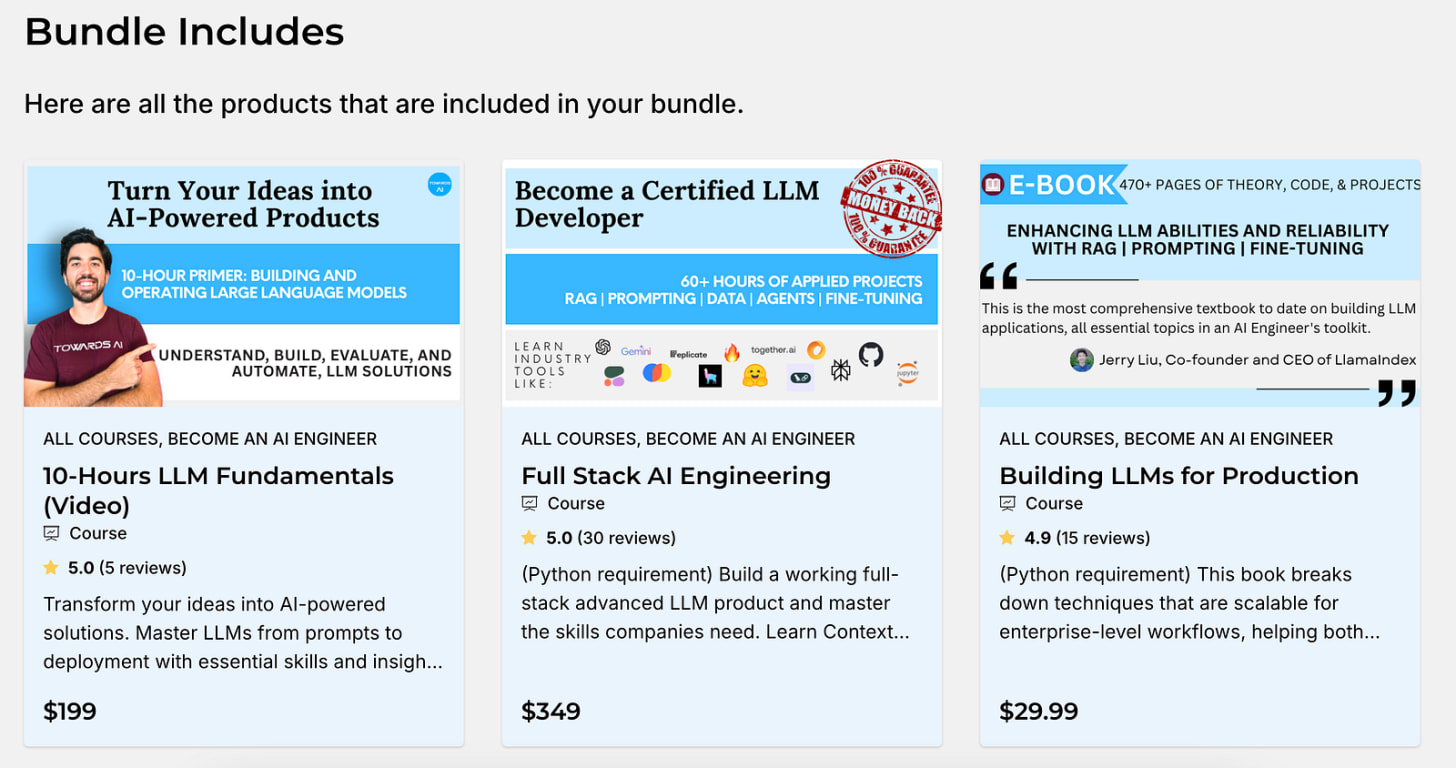
Task: Click the 10-Hour Primer blue banner text
Action: pos(264,284)
